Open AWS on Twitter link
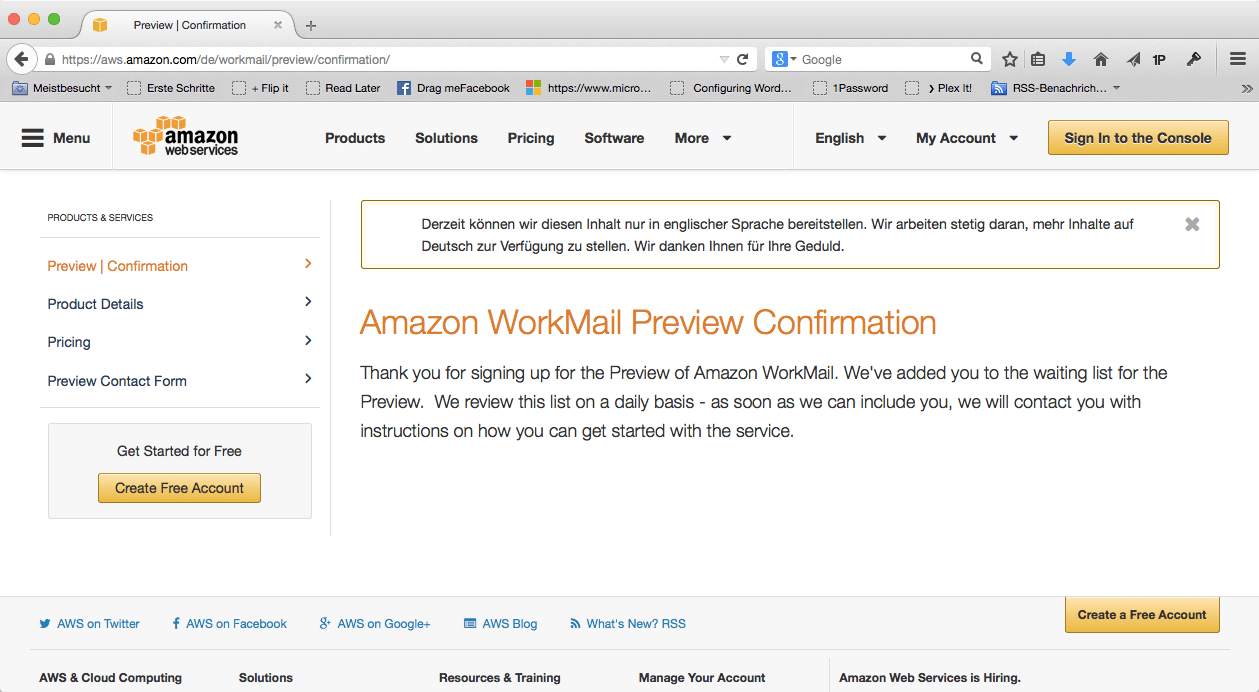The width and height of the screenshot is (1259, 692). (90, 623)
